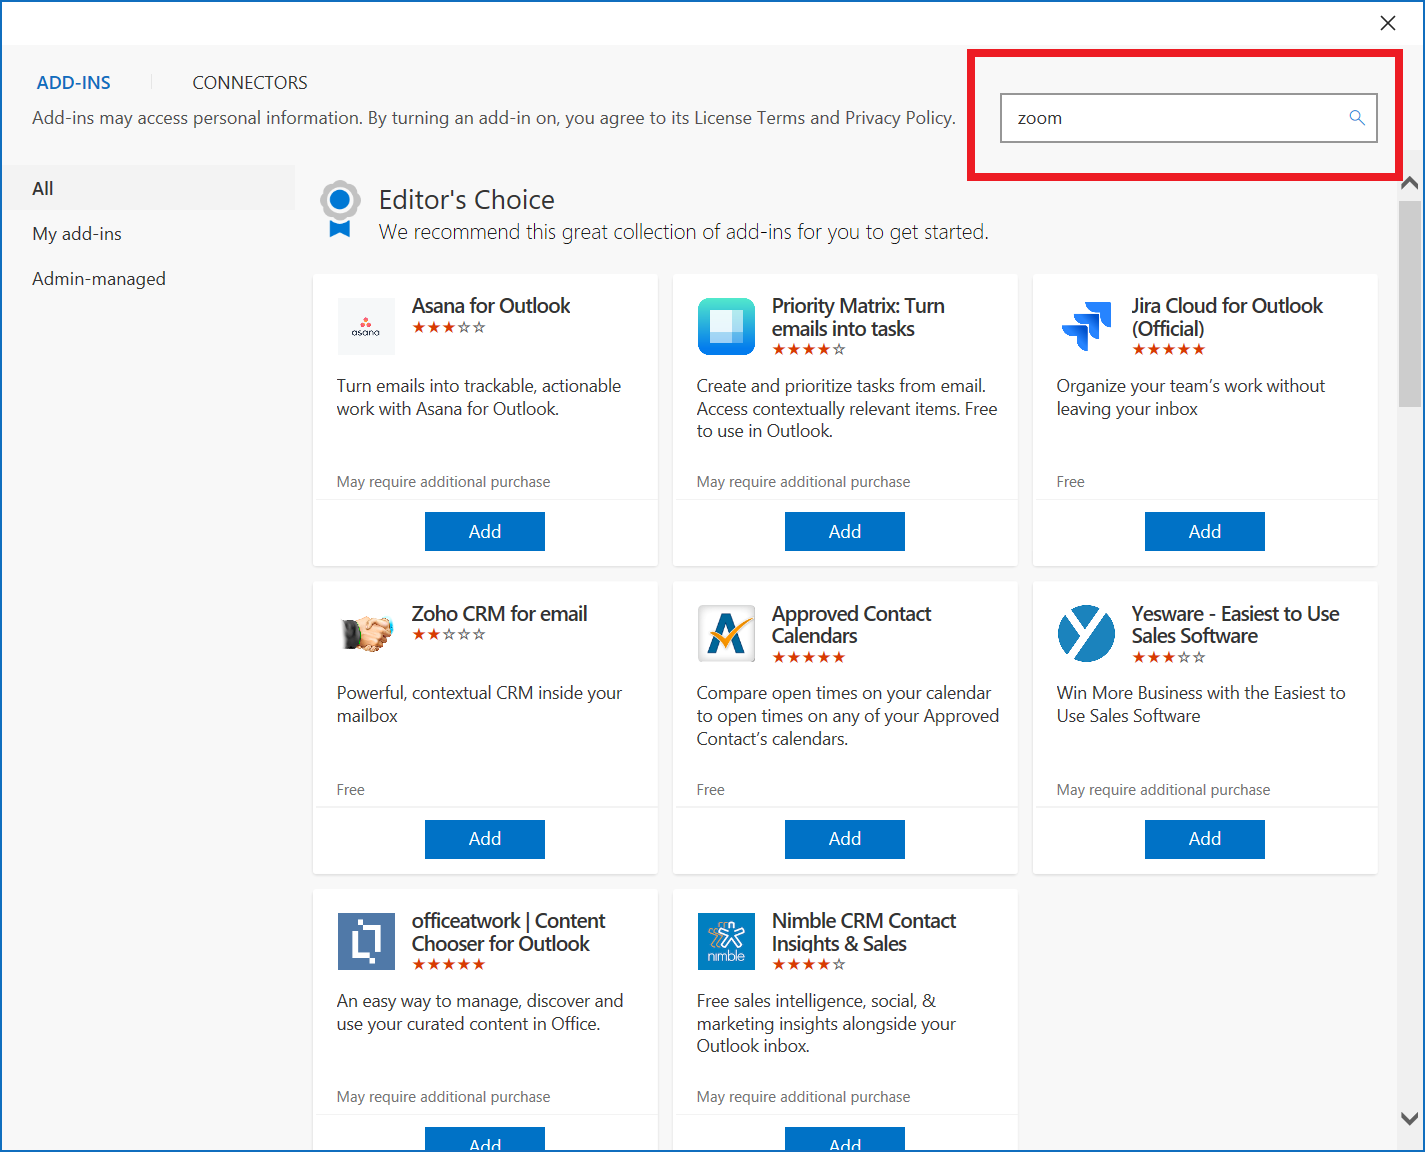Click the Jira Cloud for Outlook logo

tap(1086, 326)
